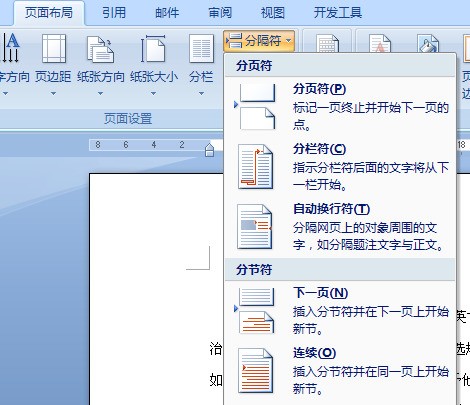Click the 纸张方向 orientation icon
470x405 pixels.
(x=100, y=49)
